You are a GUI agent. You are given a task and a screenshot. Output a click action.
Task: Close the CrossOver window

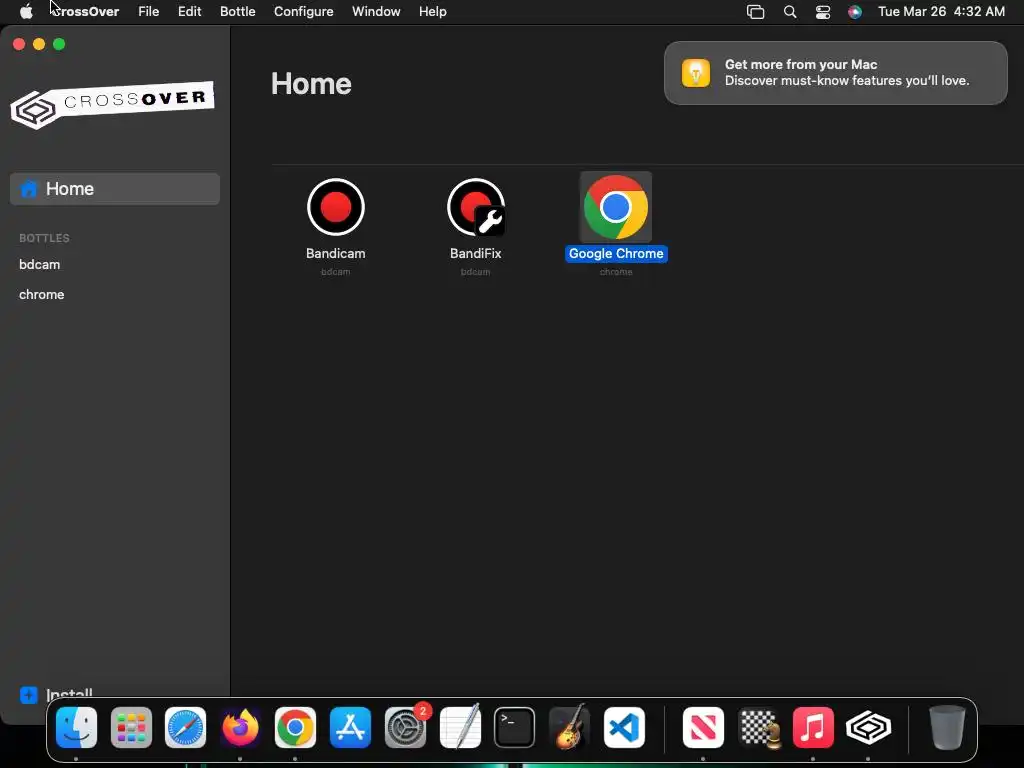pos(19,44)
